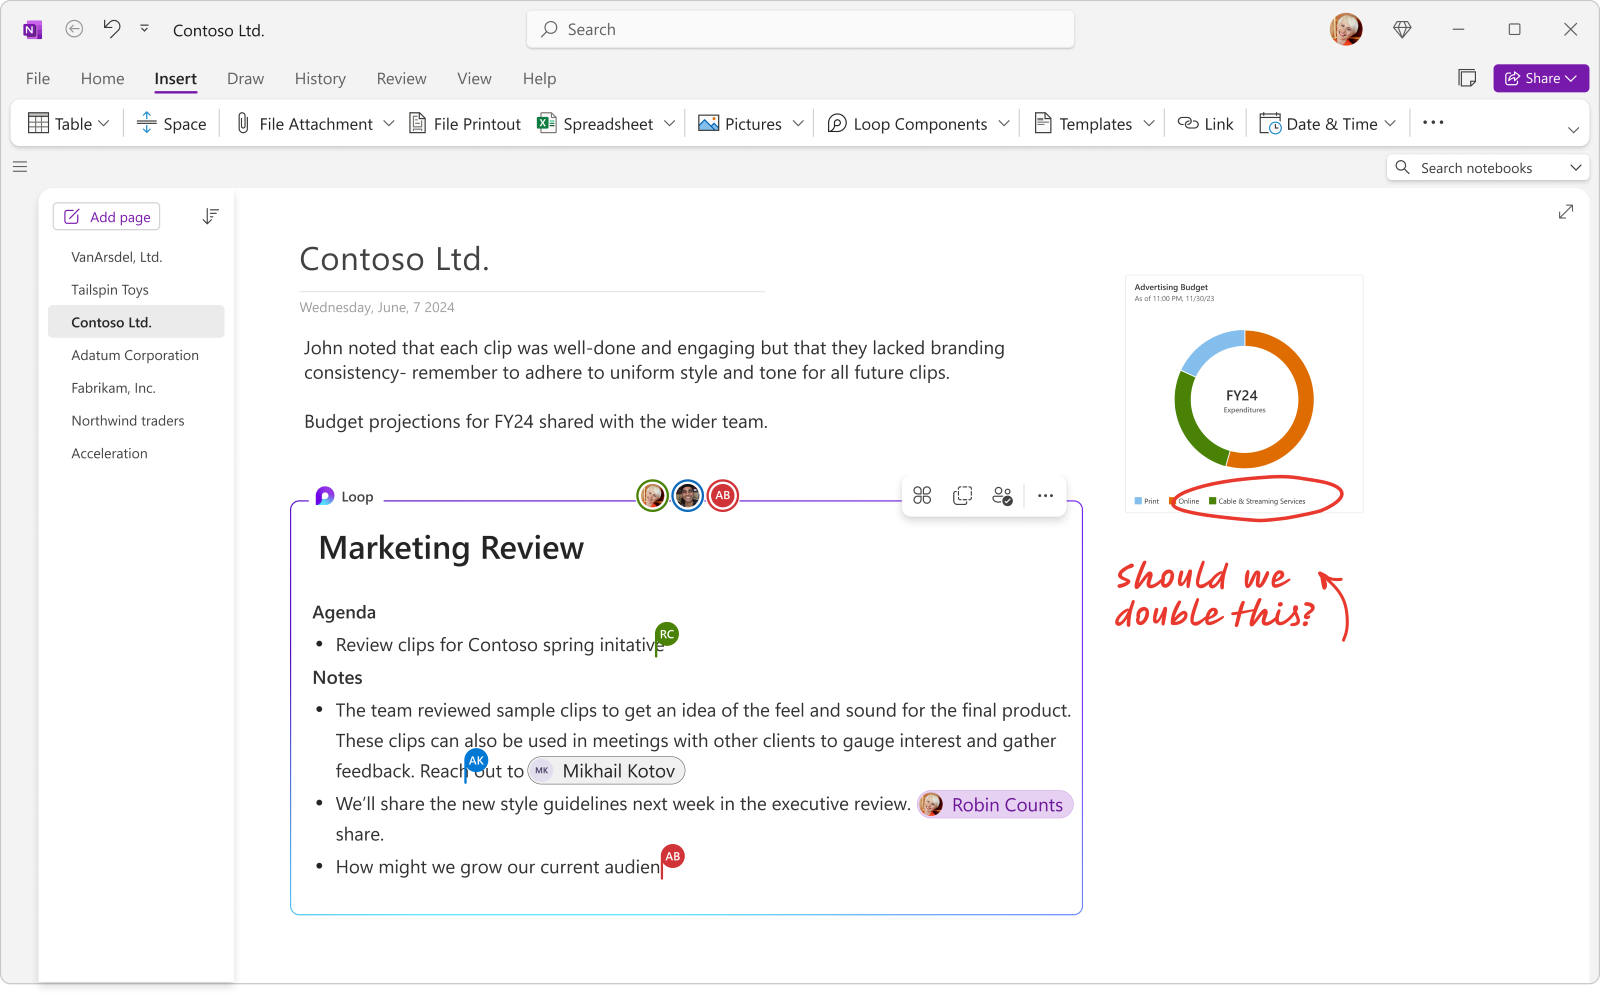This screenshot has height=996, width=1600.
Task: Click the Advertising Budget donut chart image
Action: pyautogui.click(x=1244, y=394)
